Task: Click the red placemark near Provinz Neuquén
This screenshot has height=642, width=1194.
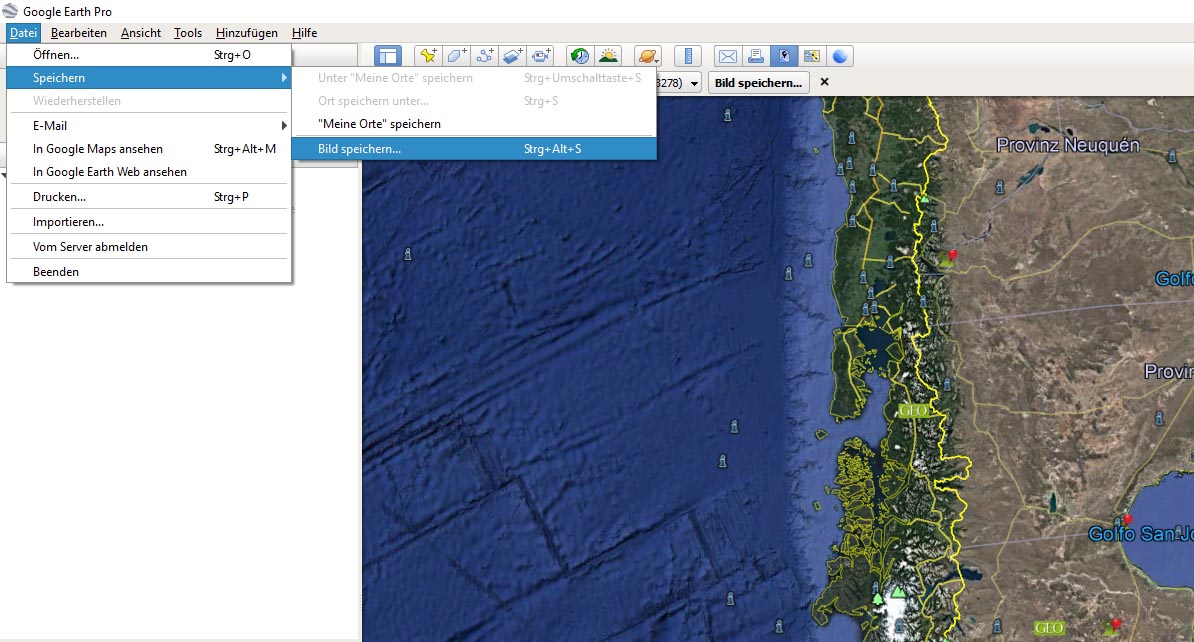Action: point(952,255)
